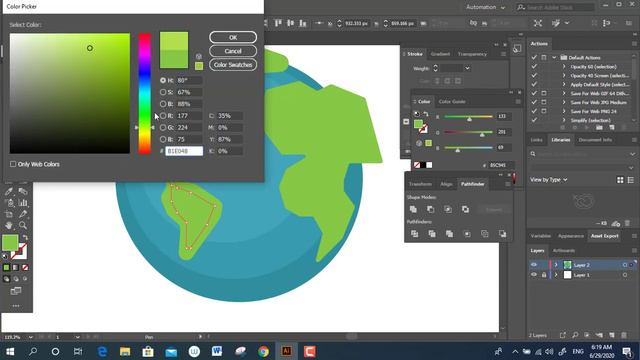
Task: Switch to the Align tab
Action: click(x=446, y=184)
